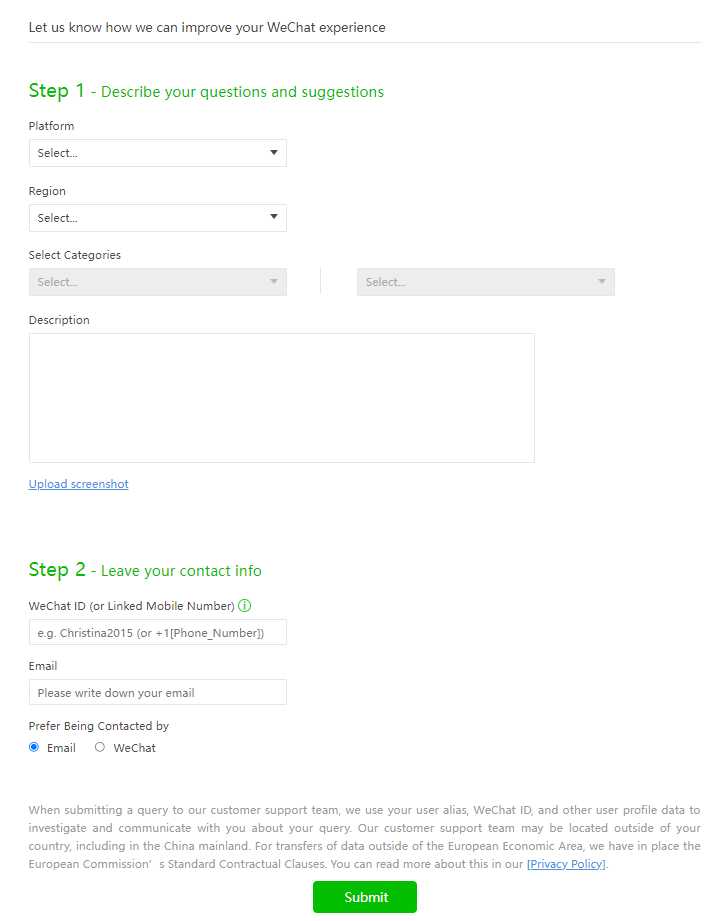The width and height of the screenshot is (724, 921).
Task: Click the green Submit button
Action: tap(365, 897)
